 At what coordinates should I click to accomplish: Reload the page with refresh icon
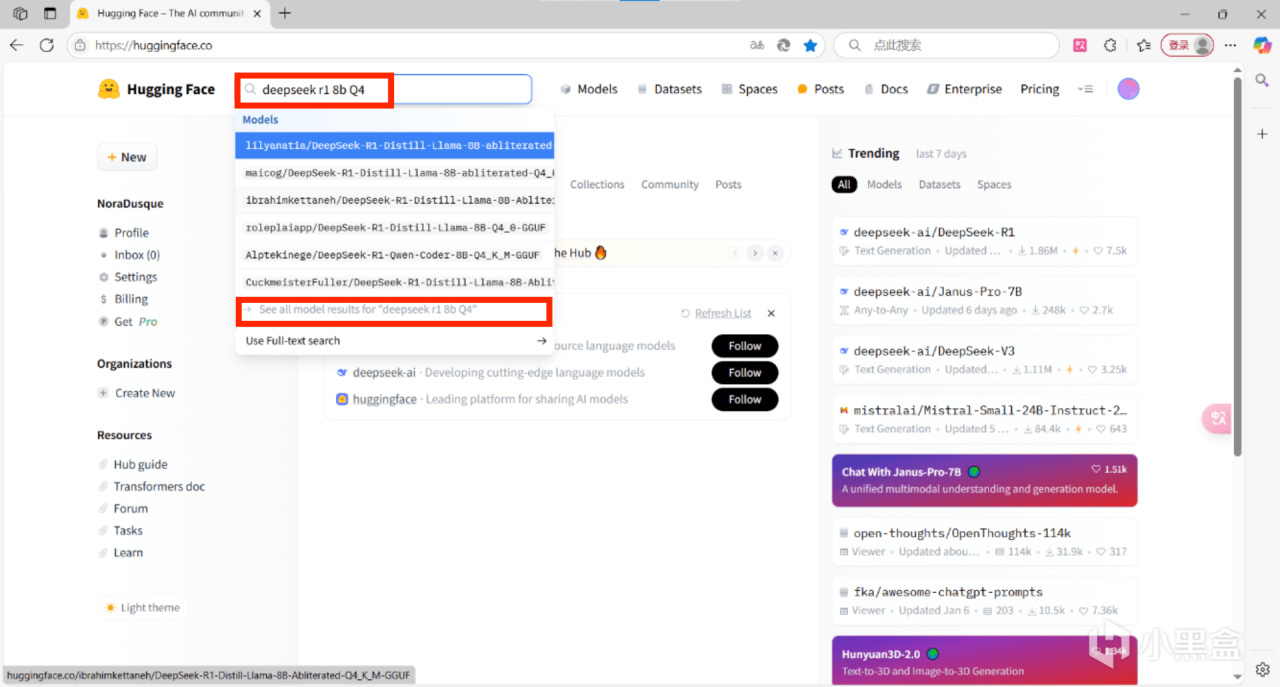[46, 45]
